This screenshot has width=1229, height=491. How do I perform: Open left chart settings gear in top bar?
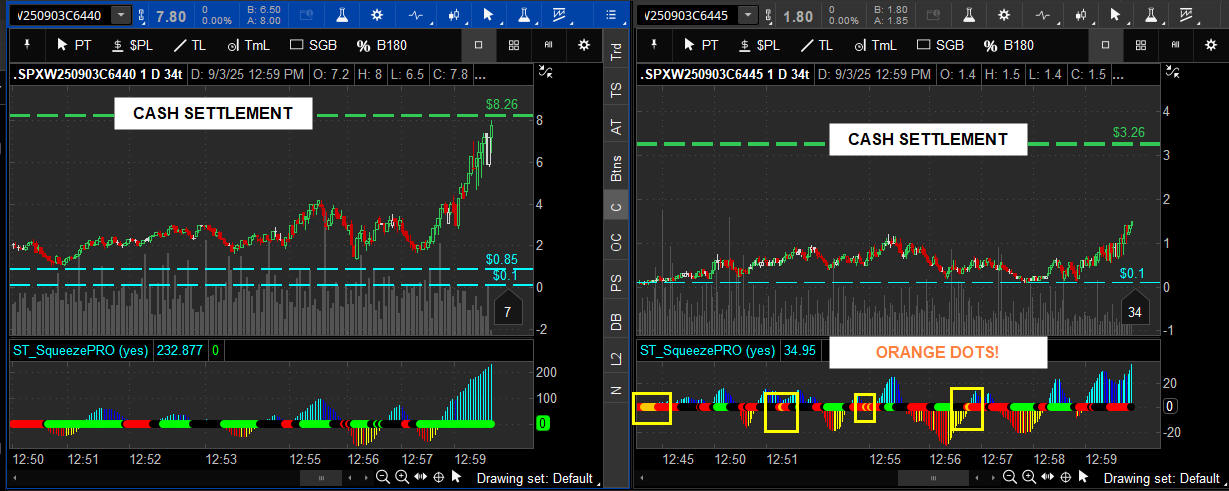(x=377, y=15)
